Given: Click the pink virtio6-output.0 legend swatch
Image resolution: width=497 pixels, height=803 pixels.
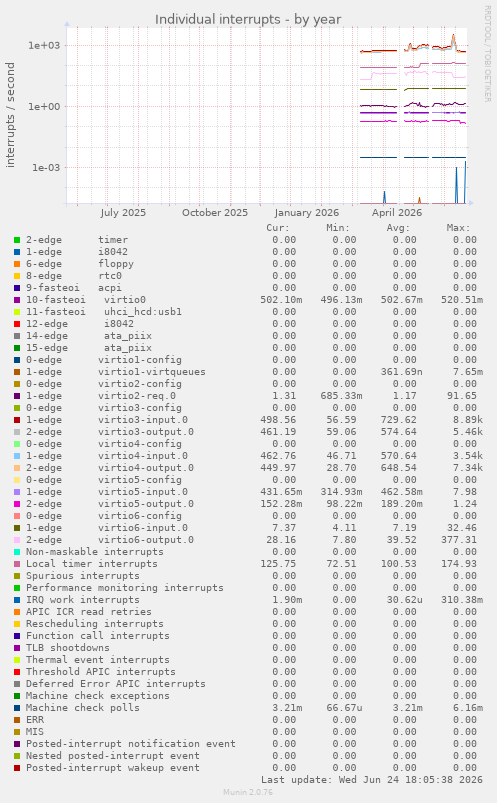Looking at the screenshot, I should (x=17, y=540).
